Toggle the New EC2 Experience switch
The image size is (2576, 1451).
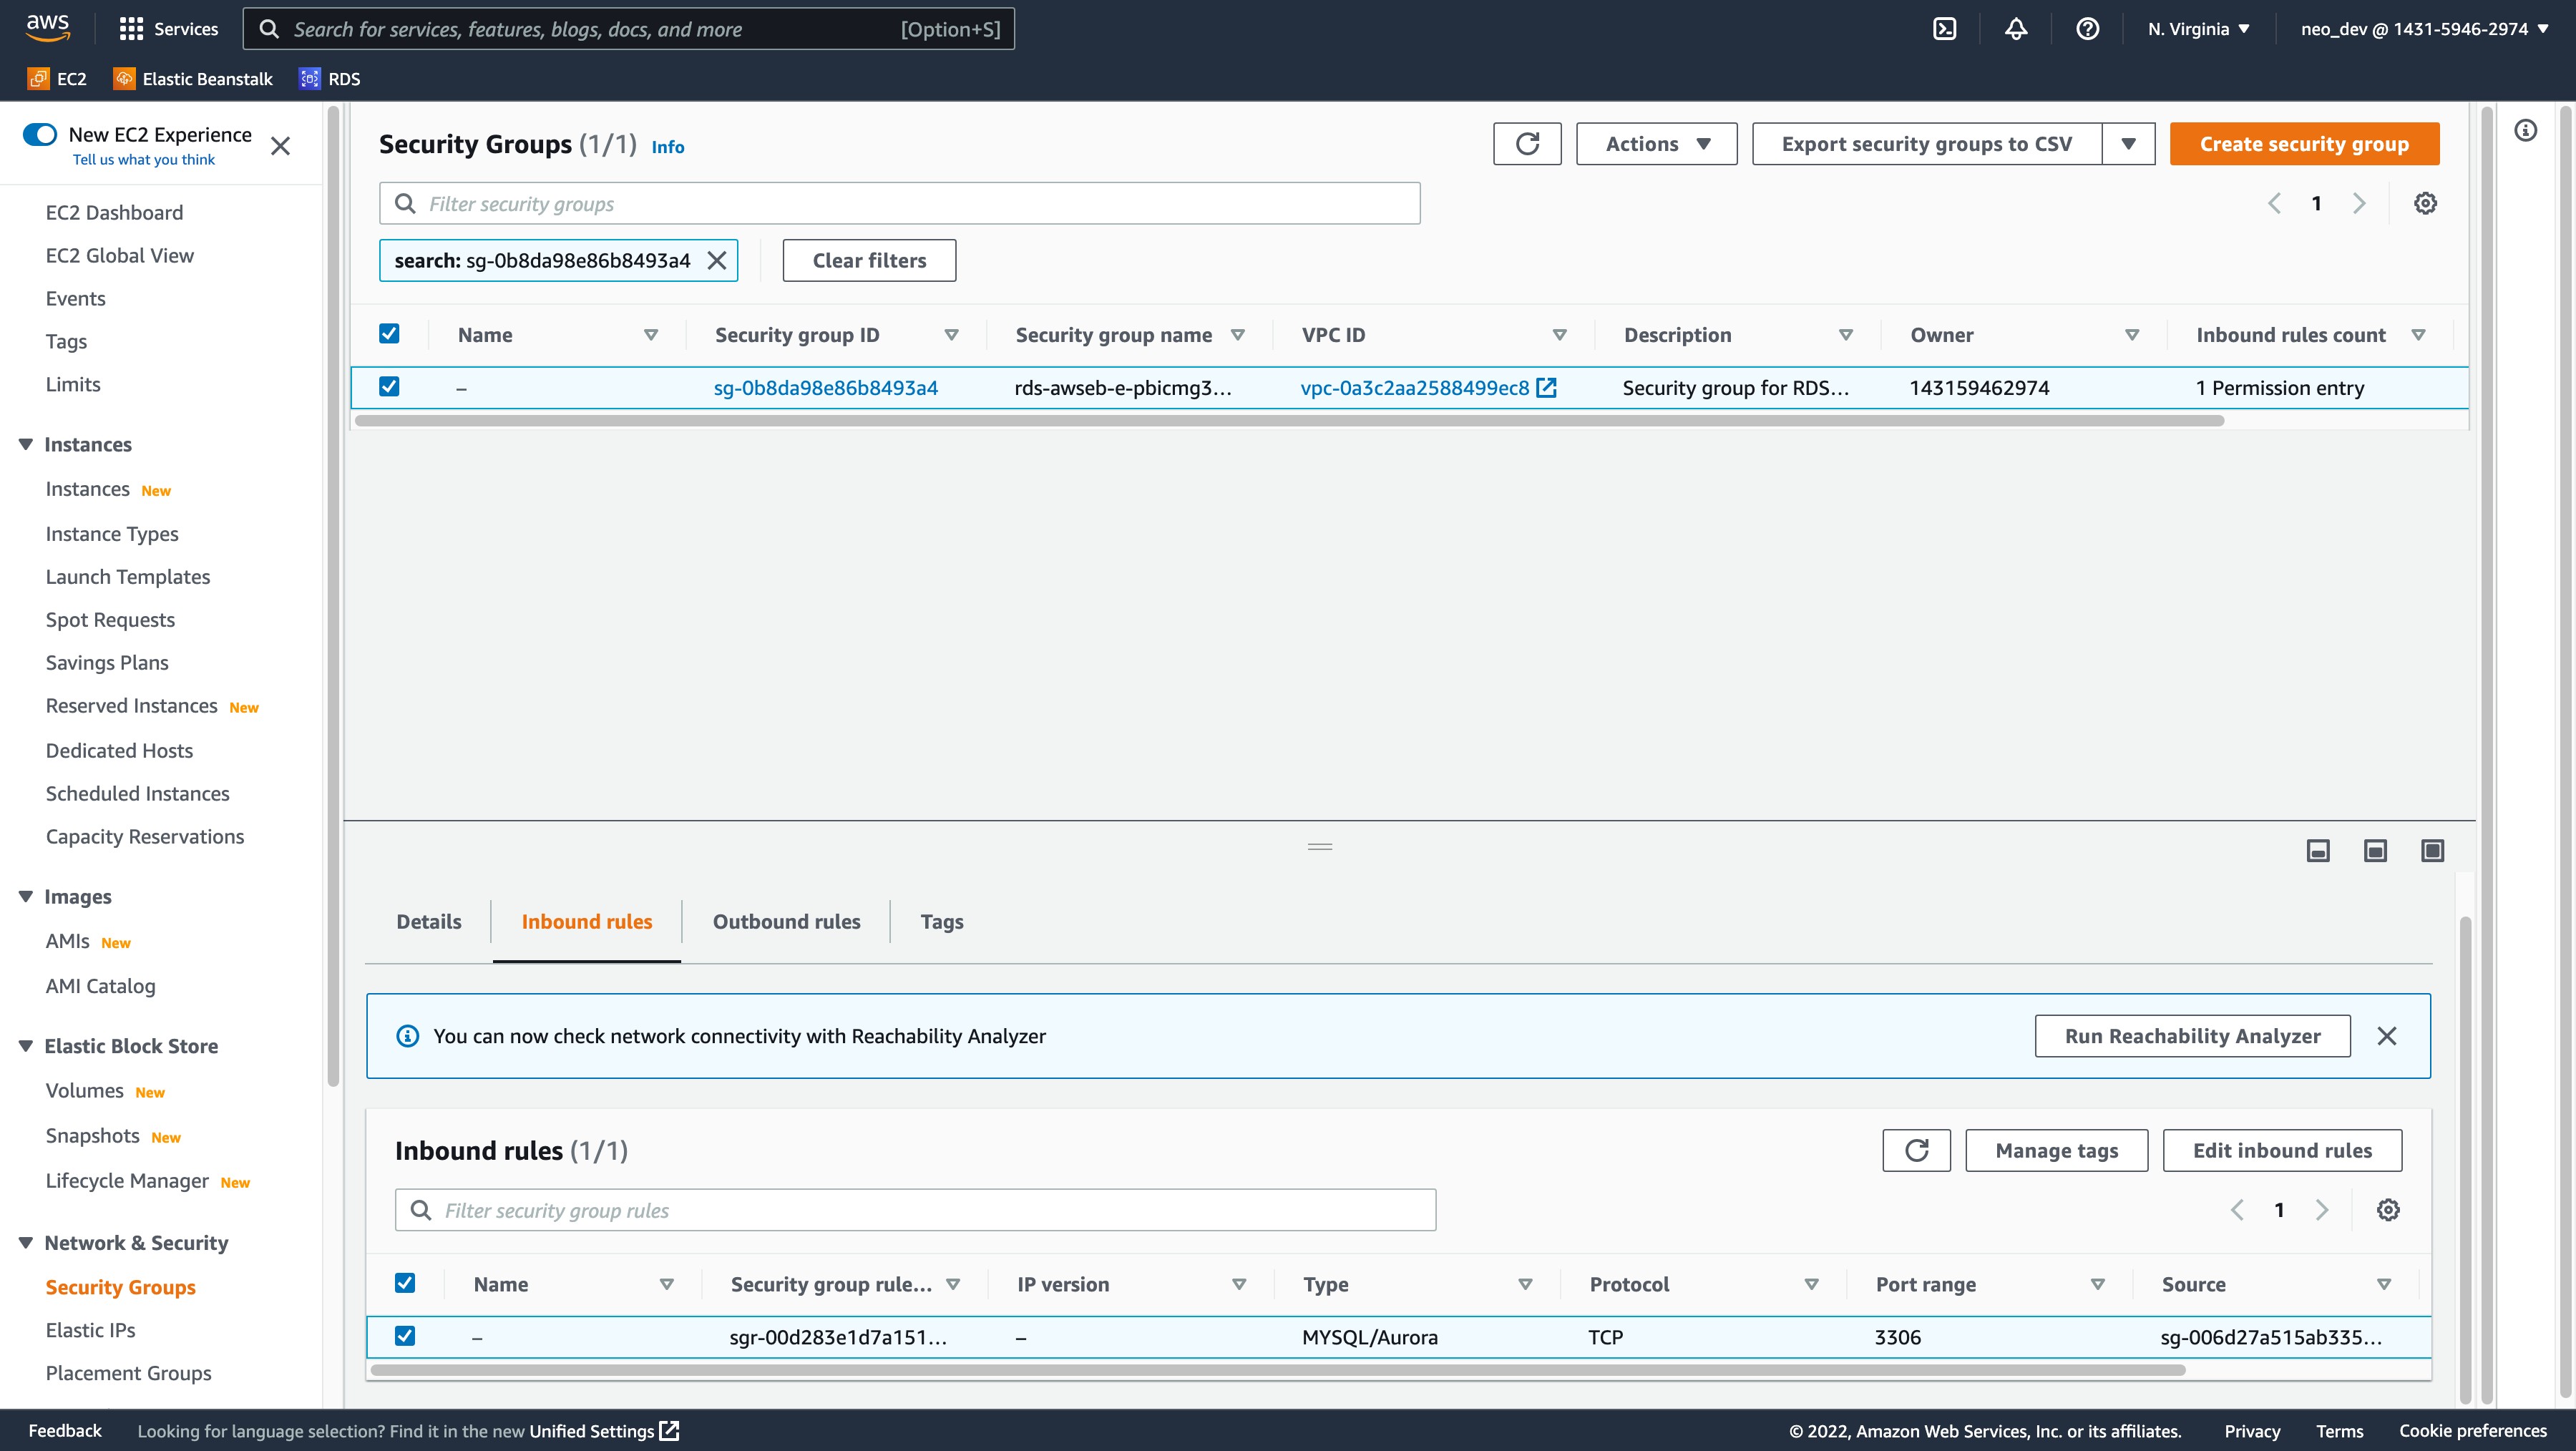pyautogui.click(x=41, y=134)
